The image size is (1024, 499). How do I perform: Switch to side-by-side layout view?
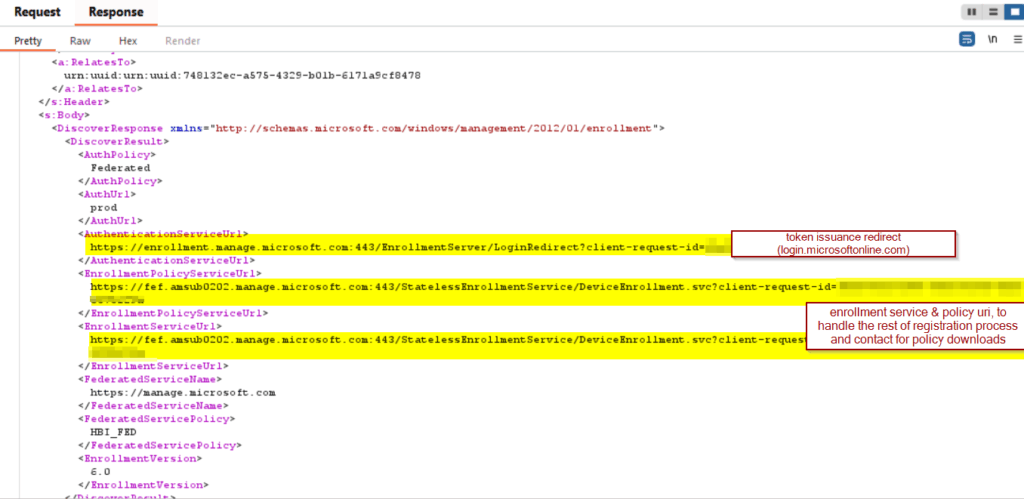(x=970, y=12)
